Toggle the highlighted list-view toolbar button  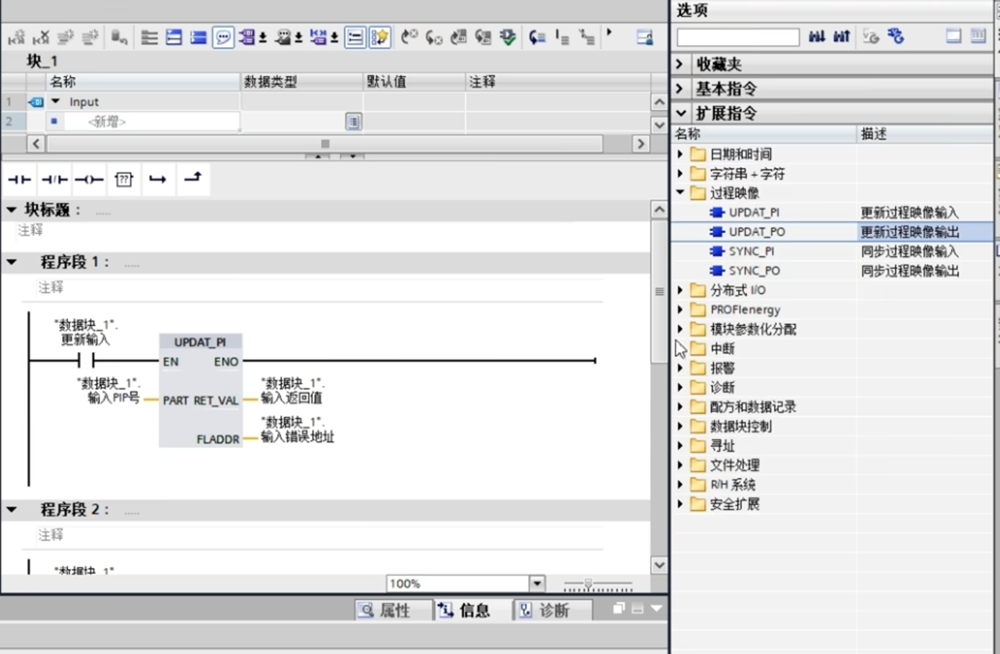point(355,37)
